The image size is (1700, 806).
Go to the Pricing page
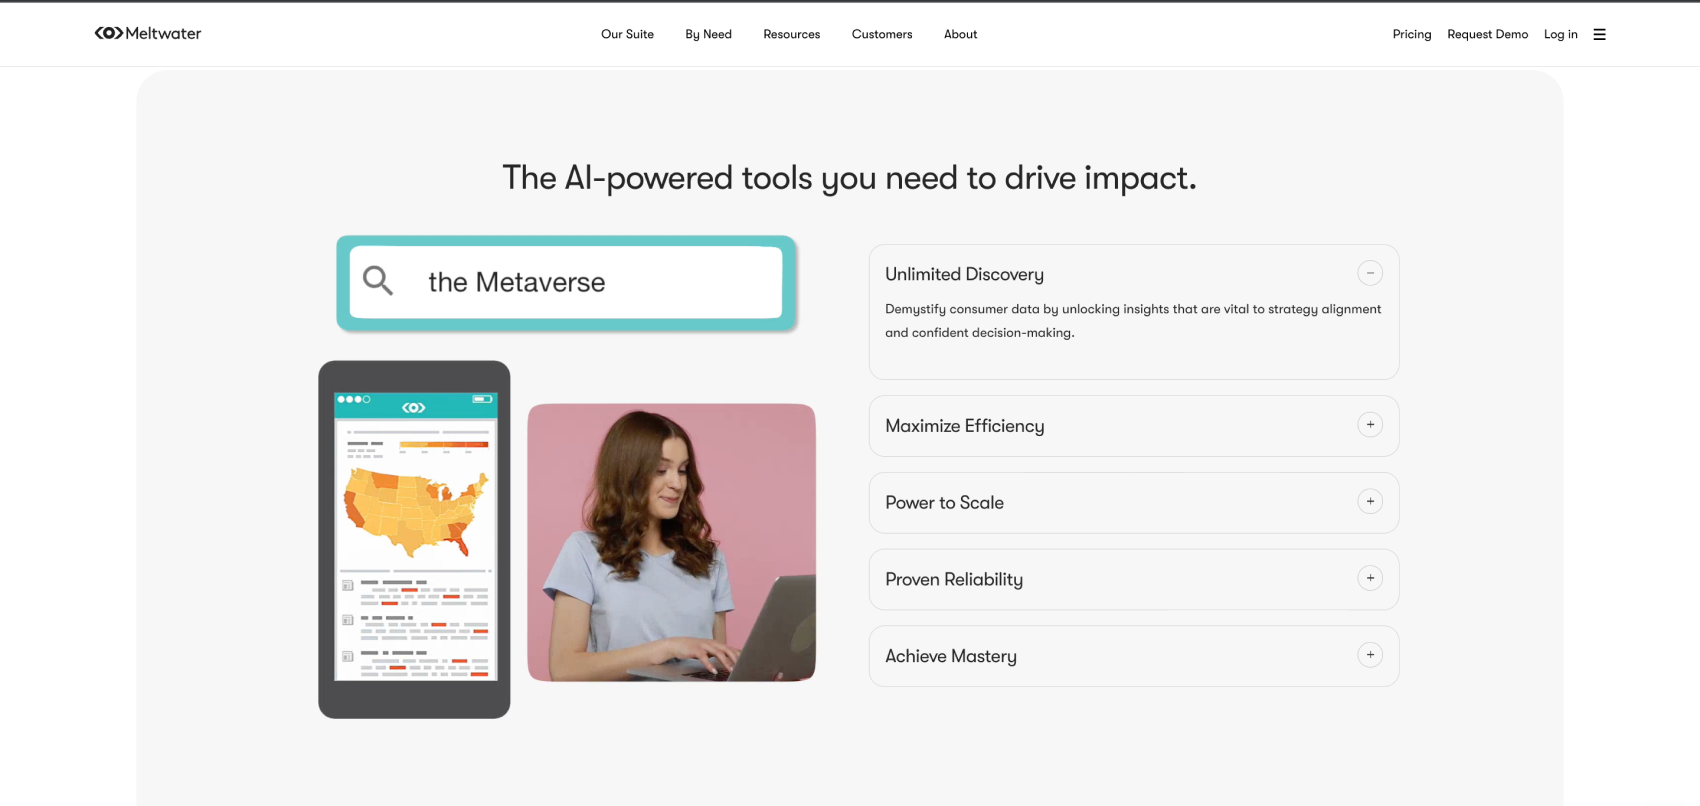[x=1411, y=34]
